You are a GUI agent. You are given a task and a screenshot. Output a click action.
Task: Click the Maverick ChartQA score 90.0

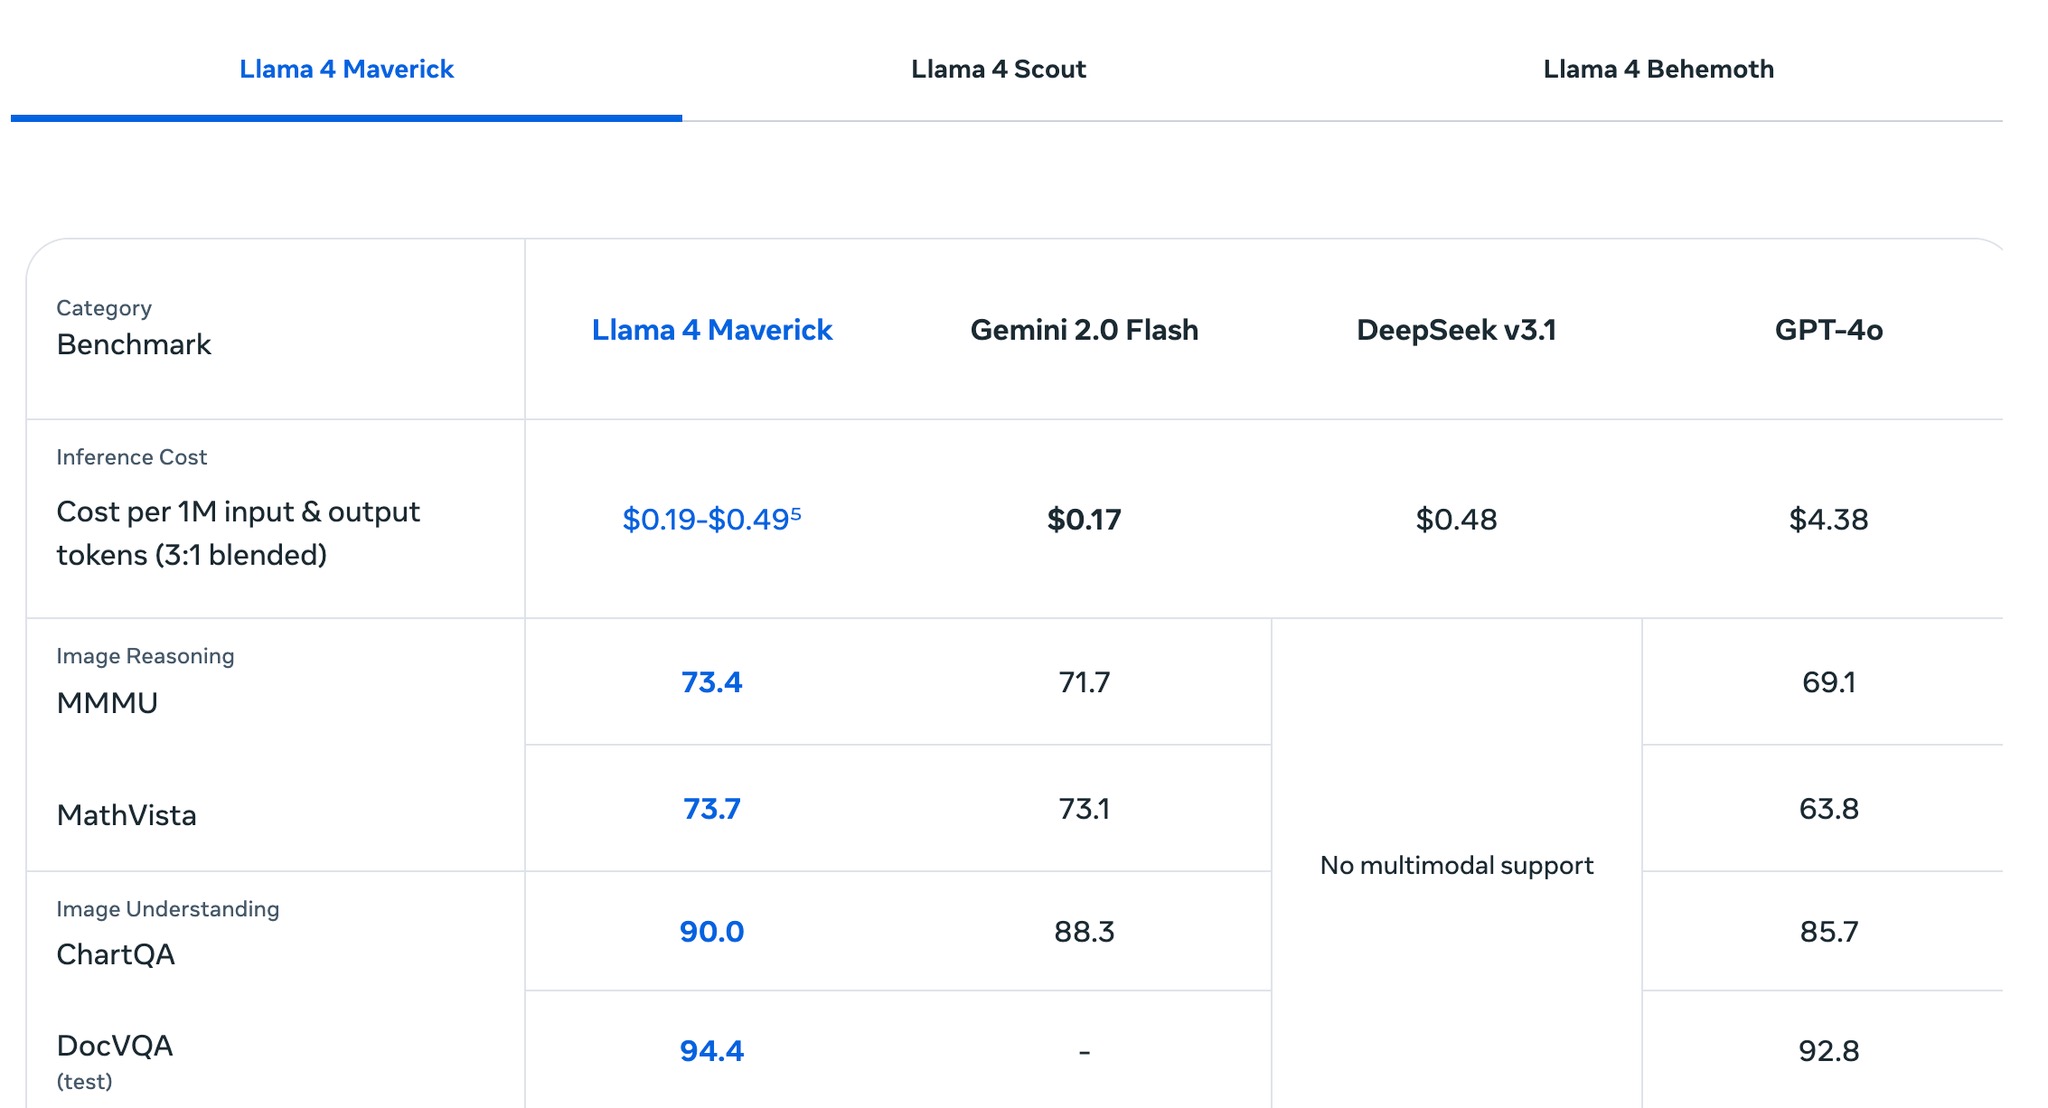click(711, 932)
